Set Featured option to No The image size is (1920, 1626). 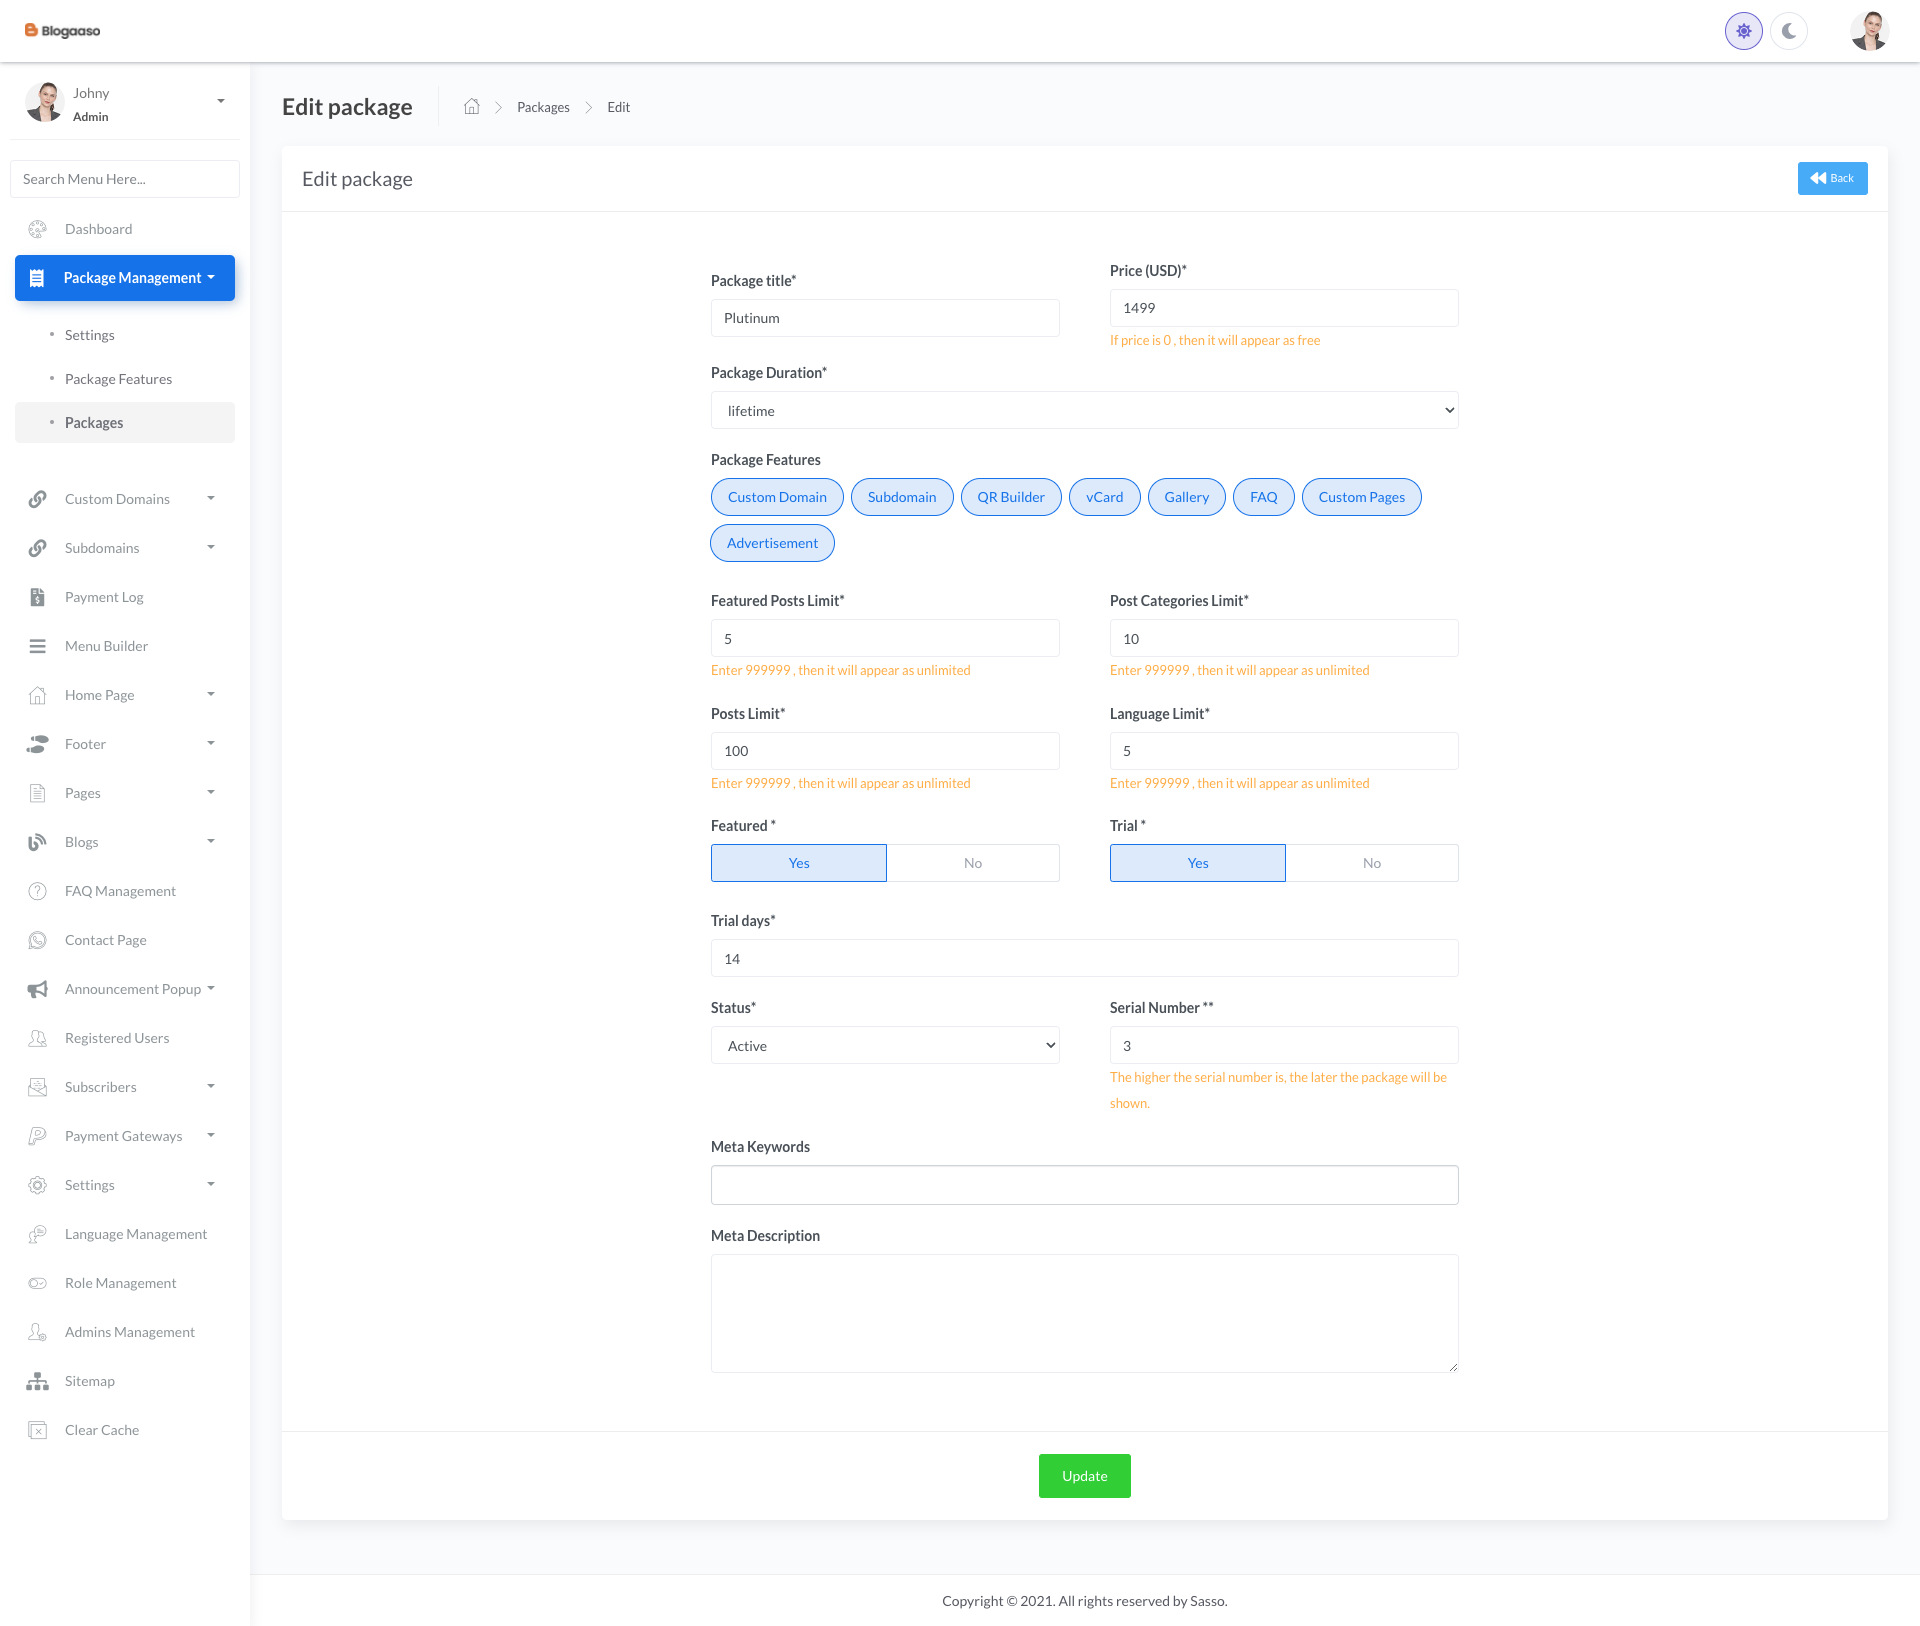972,863
